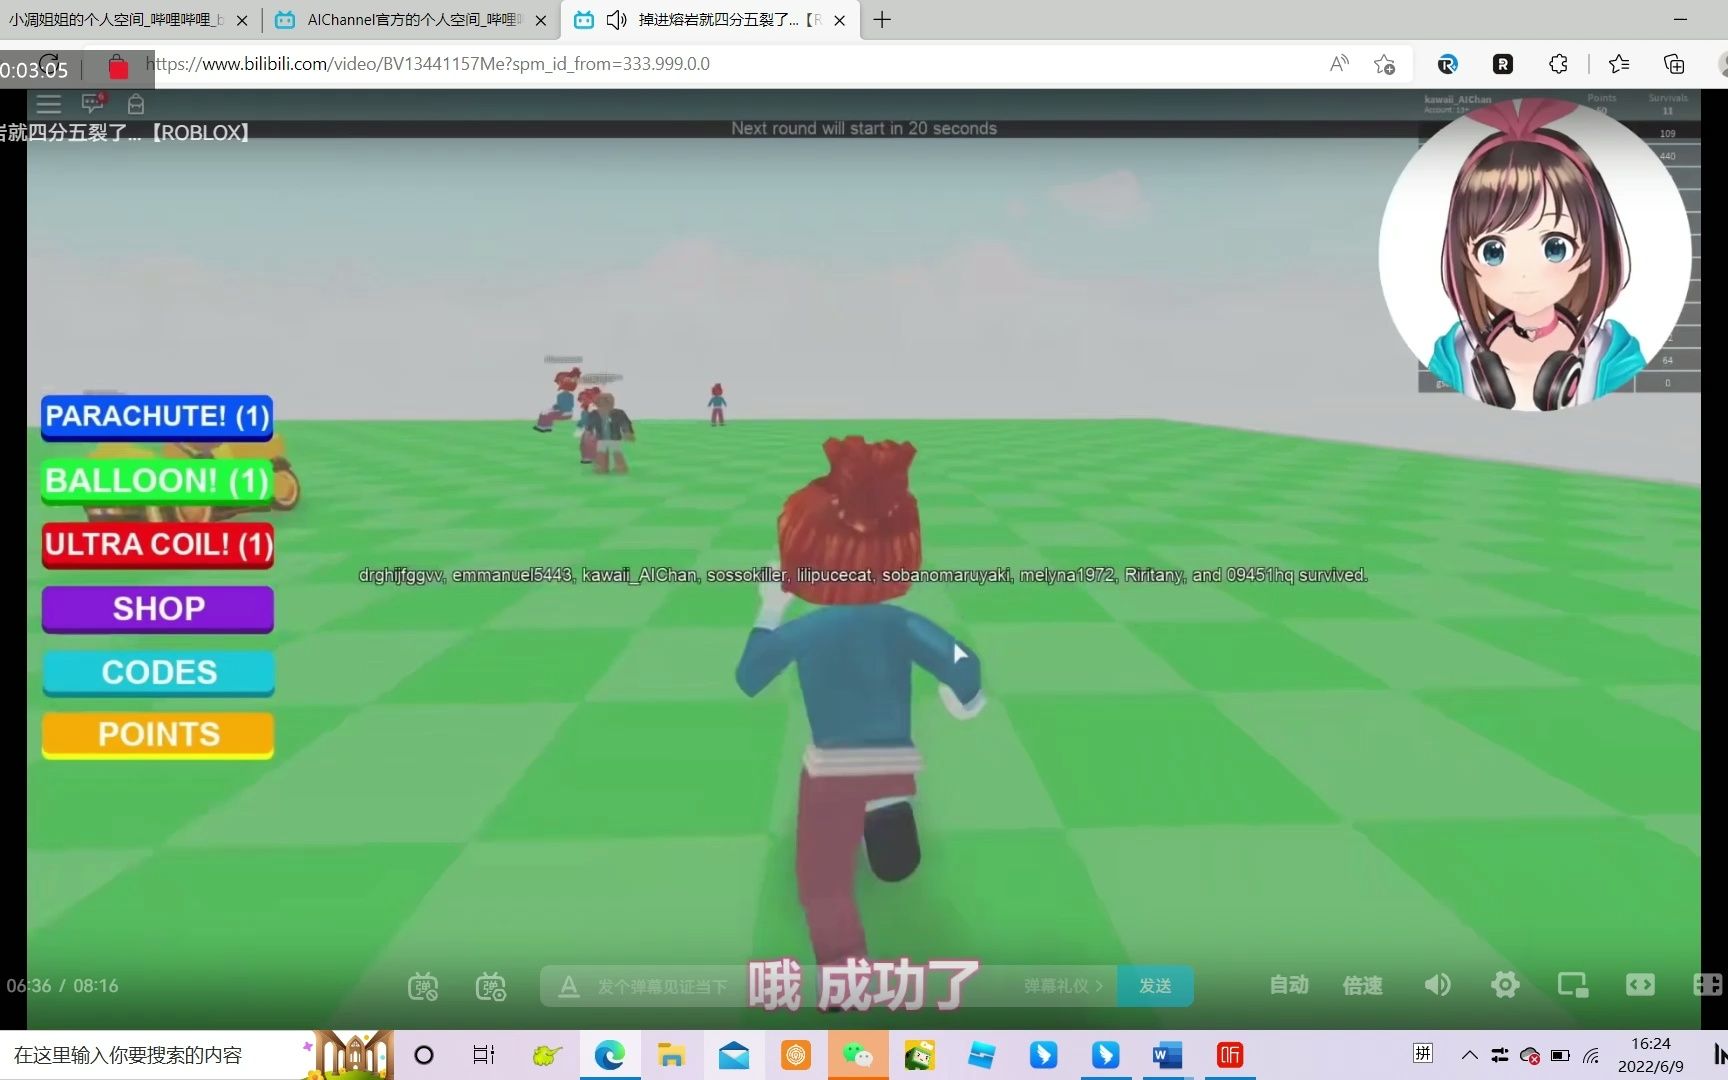1728x1080 pixels.
Task: Open the orange circular app on taskbar
Action: tap(795, 1055)
